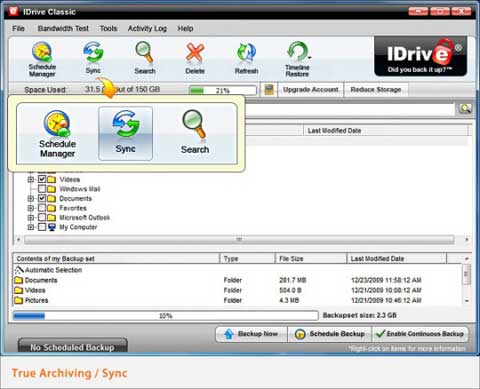Open the Bandwidth Test menu
This screenshot has width=480, height=389.
click(x=63, y=28)
